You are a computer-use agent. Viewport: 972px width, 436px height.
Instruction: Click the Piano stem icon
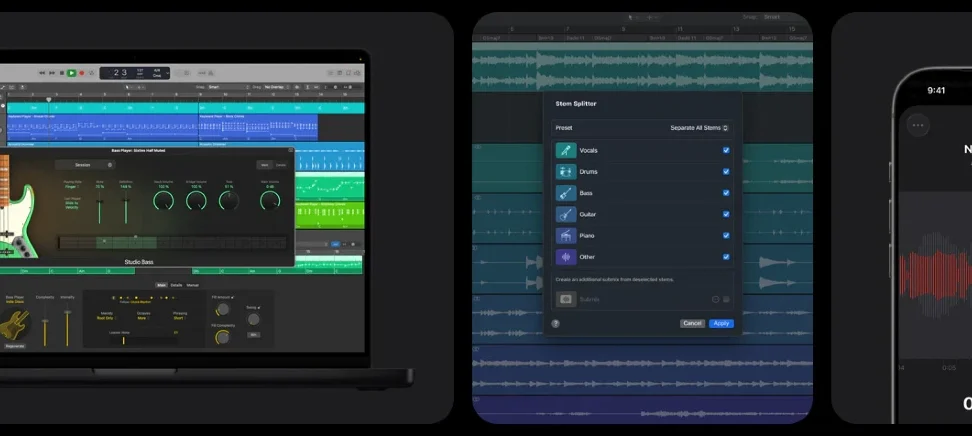tap(566, 236)
